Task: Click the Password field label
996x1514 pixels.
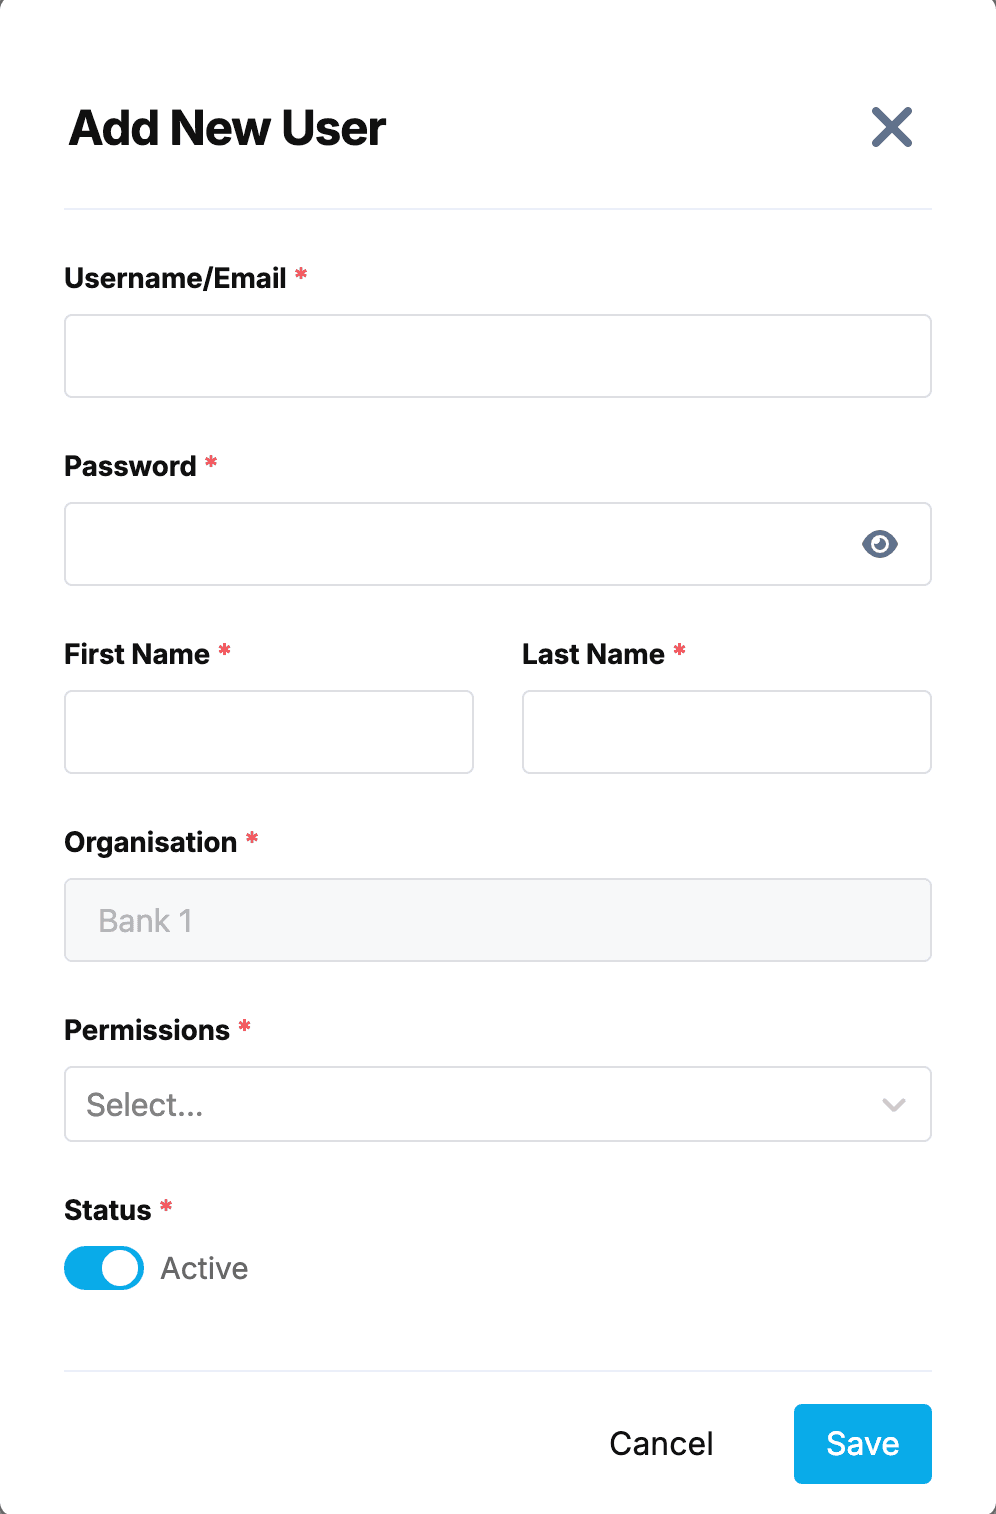Action: 130,466
